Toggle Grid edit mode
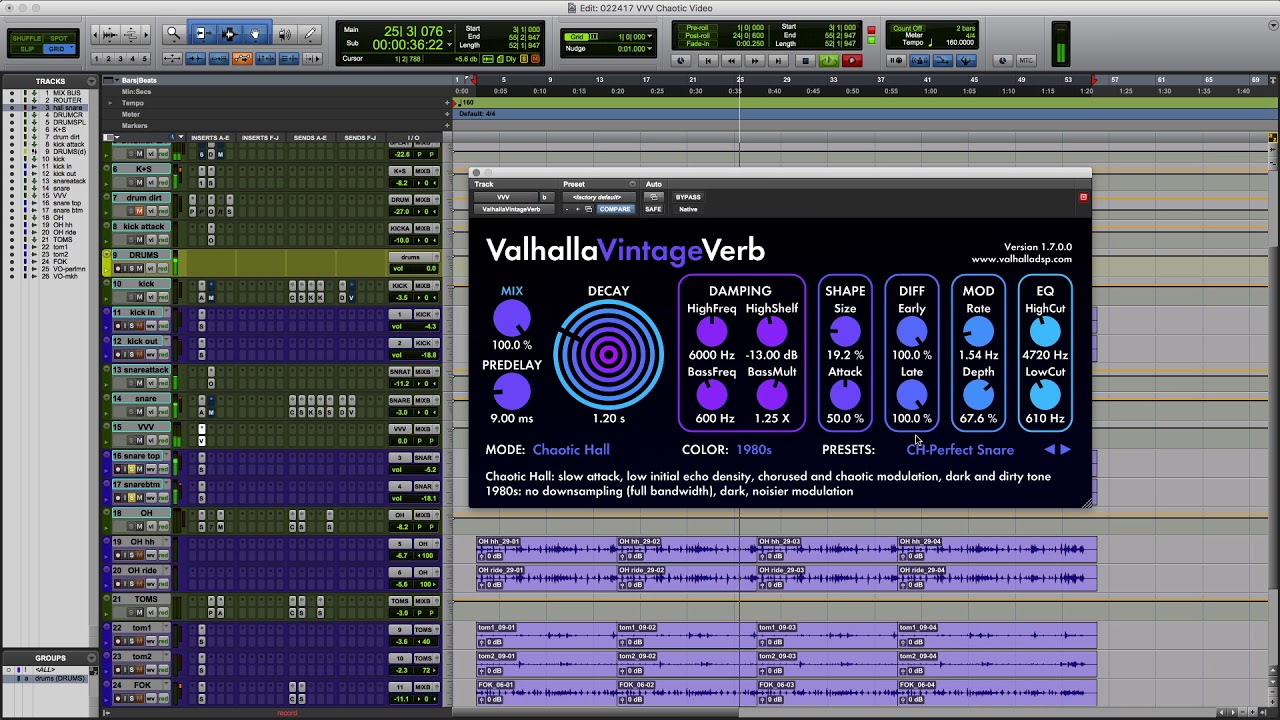The height and width of the screenshot is (720, 1280). [x=59, y=49]
